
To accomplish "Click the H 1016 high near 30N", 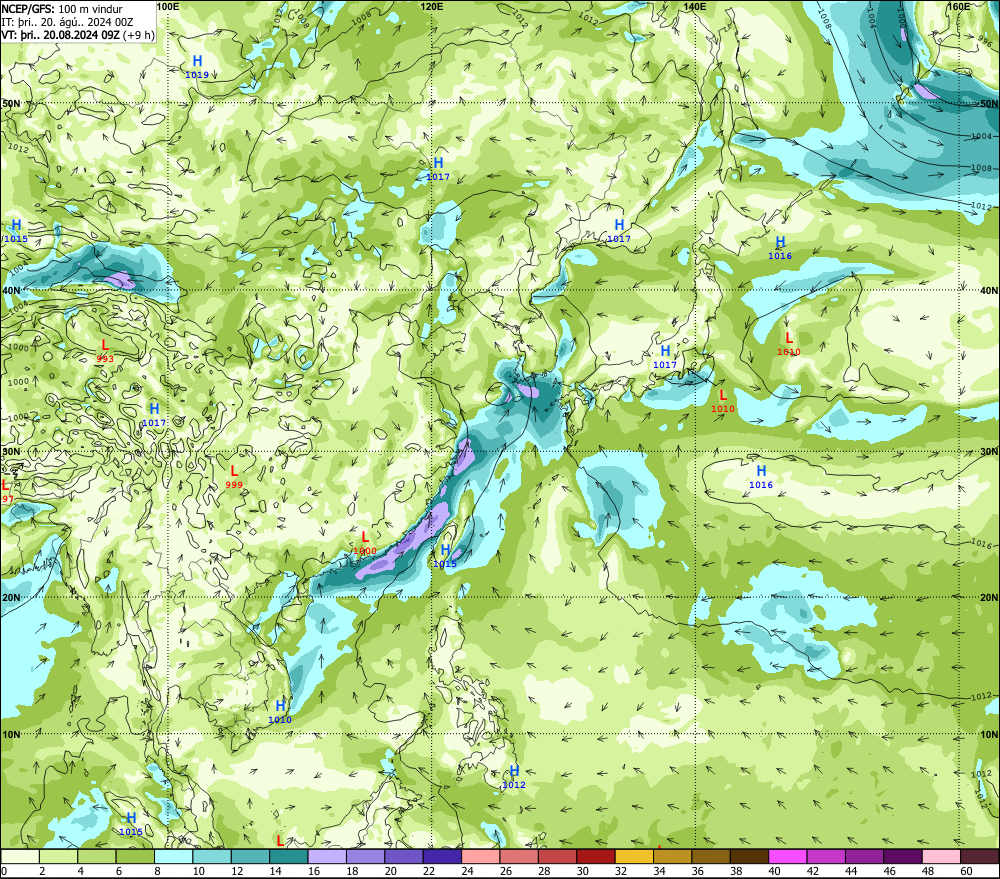I will 761,476.
